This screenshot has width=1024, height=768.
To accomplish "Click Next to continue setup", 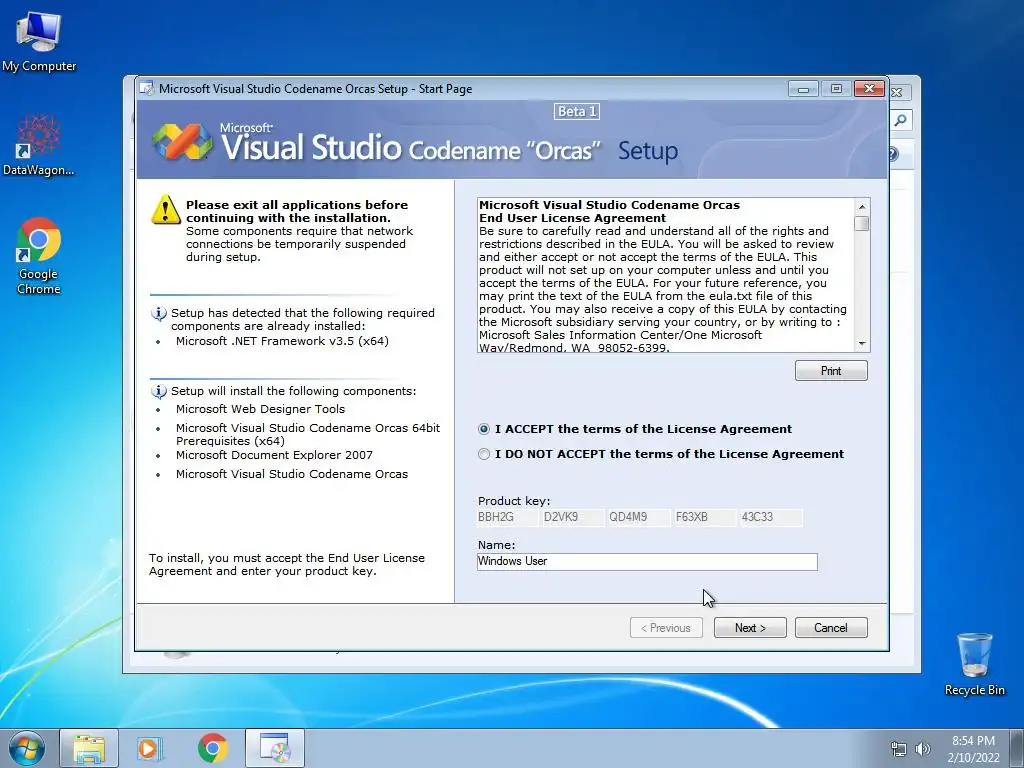I will (750, 628).
